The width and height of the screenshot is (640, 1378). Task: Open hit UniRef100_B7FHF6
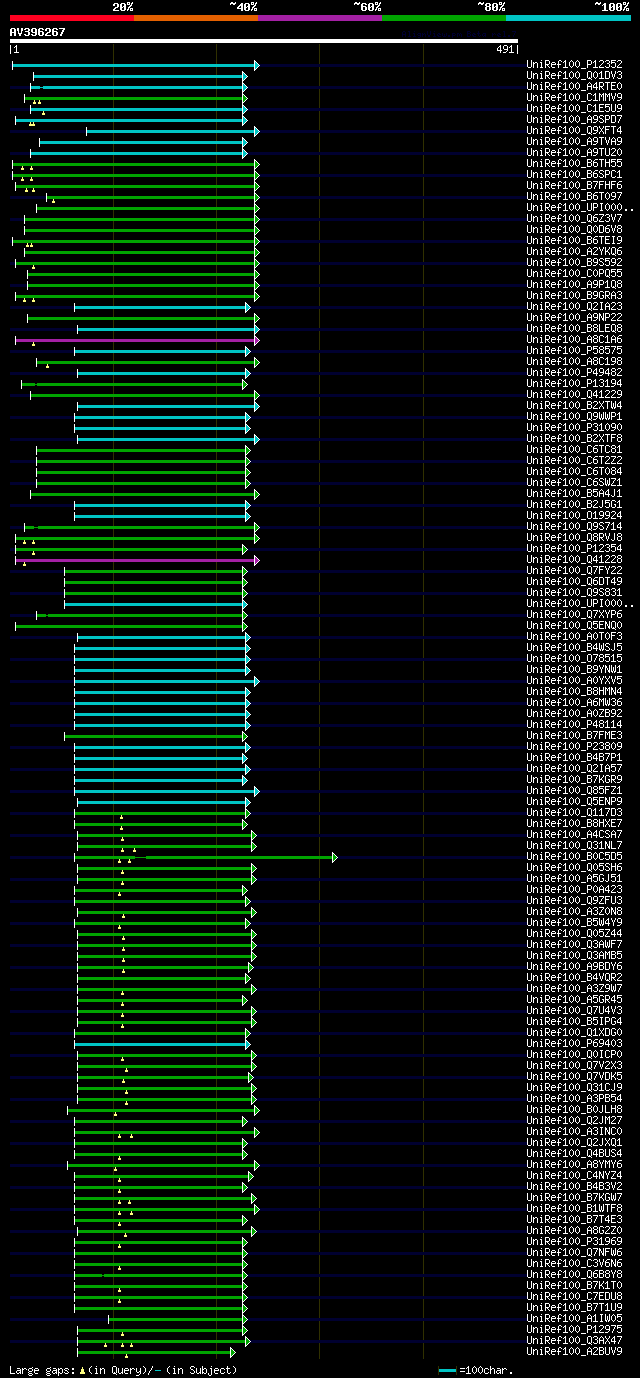coord(574,186)
